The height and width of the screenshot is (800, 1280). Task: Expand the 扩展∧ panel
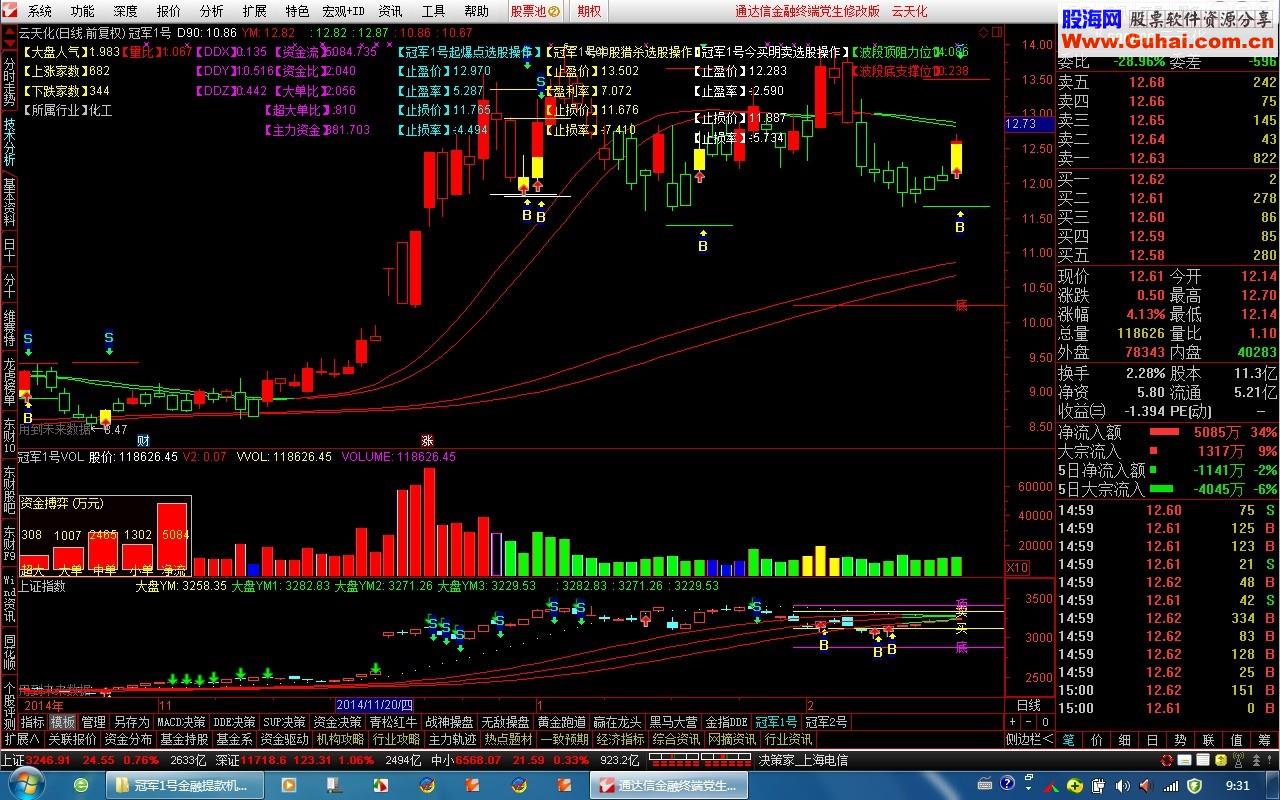(x=21, y=739)
